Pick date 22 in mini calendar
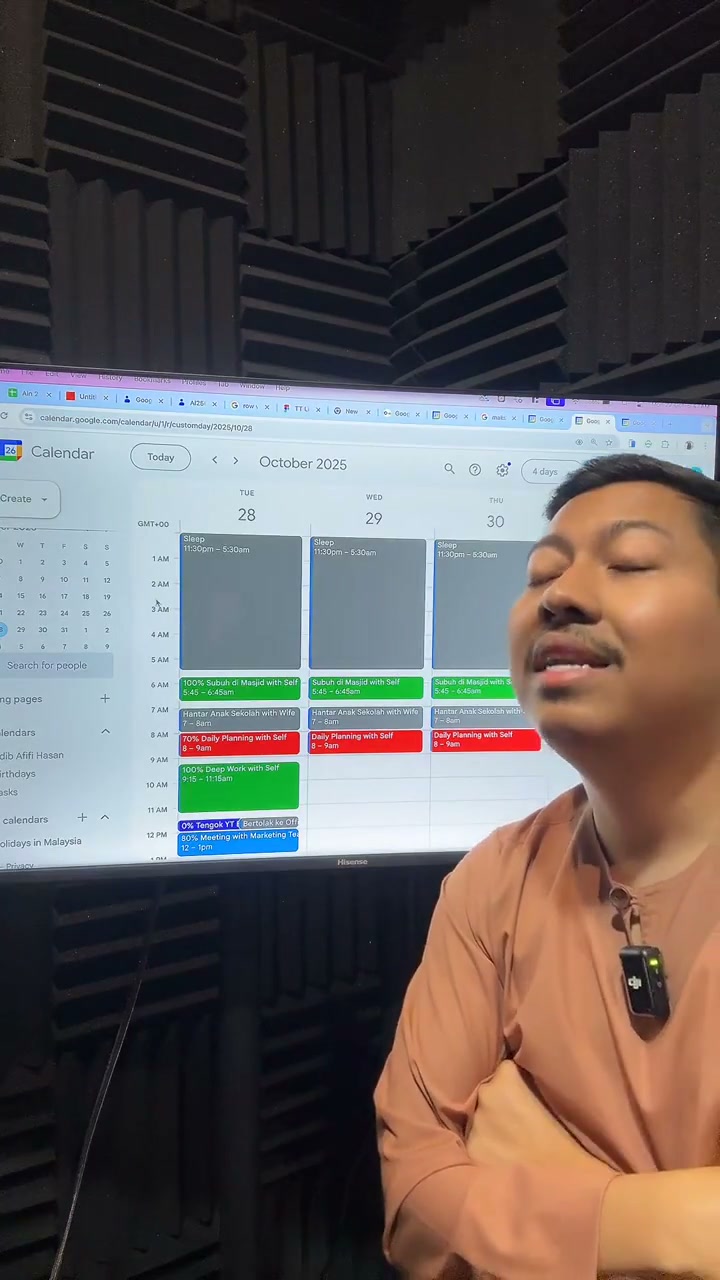This screenshot has width=720, height=1280. [x=21, y=612]
